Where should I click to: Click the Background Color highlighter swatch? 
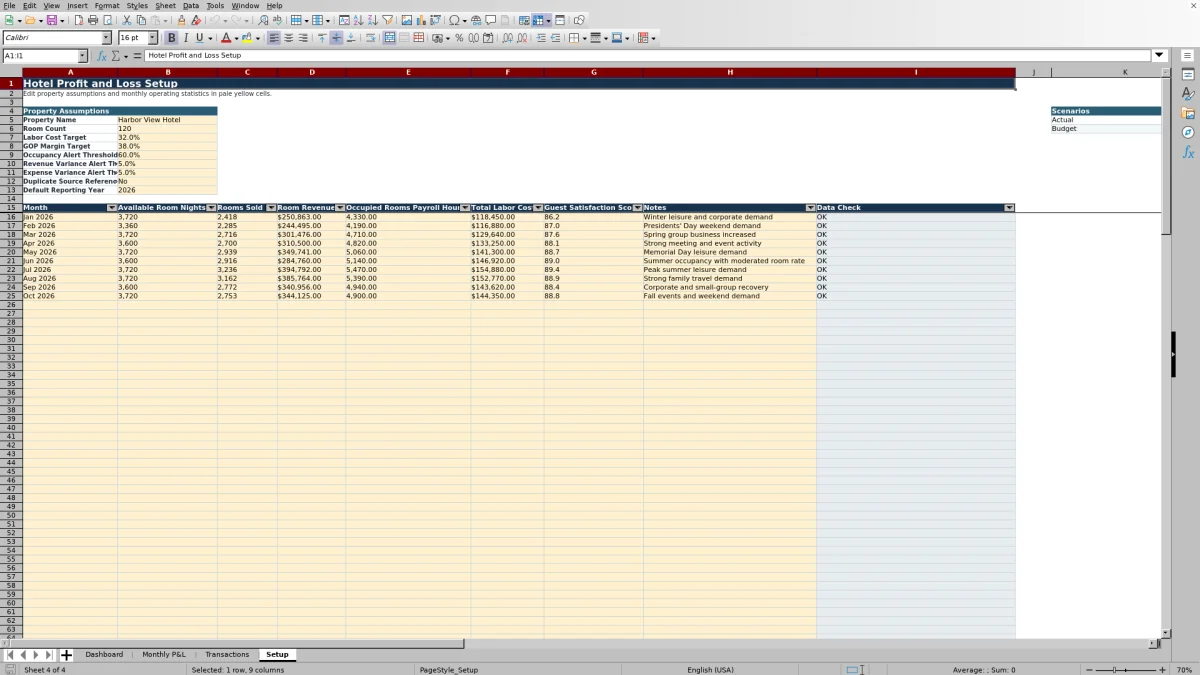click(247, 38)
